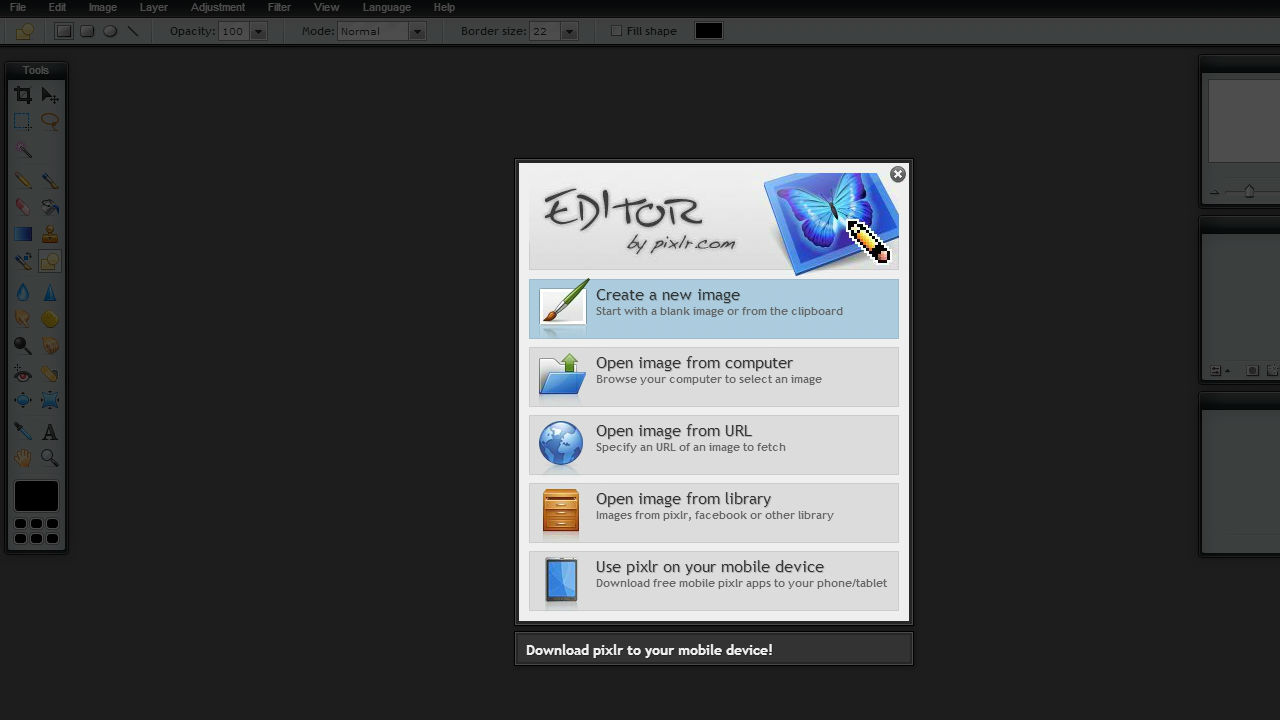Screen dimensions: 1280x720
Task: Open the Layer menu
Action: 153,7
